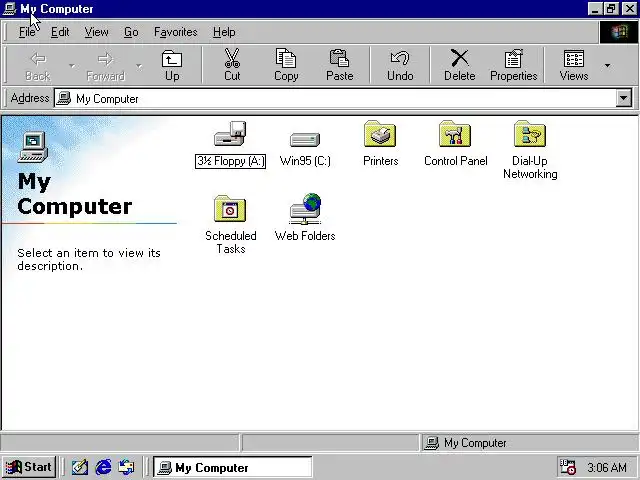Click the My Computer status bar zone
The image size is (640, 480).
pyautogui.click(x=530, y=443)
